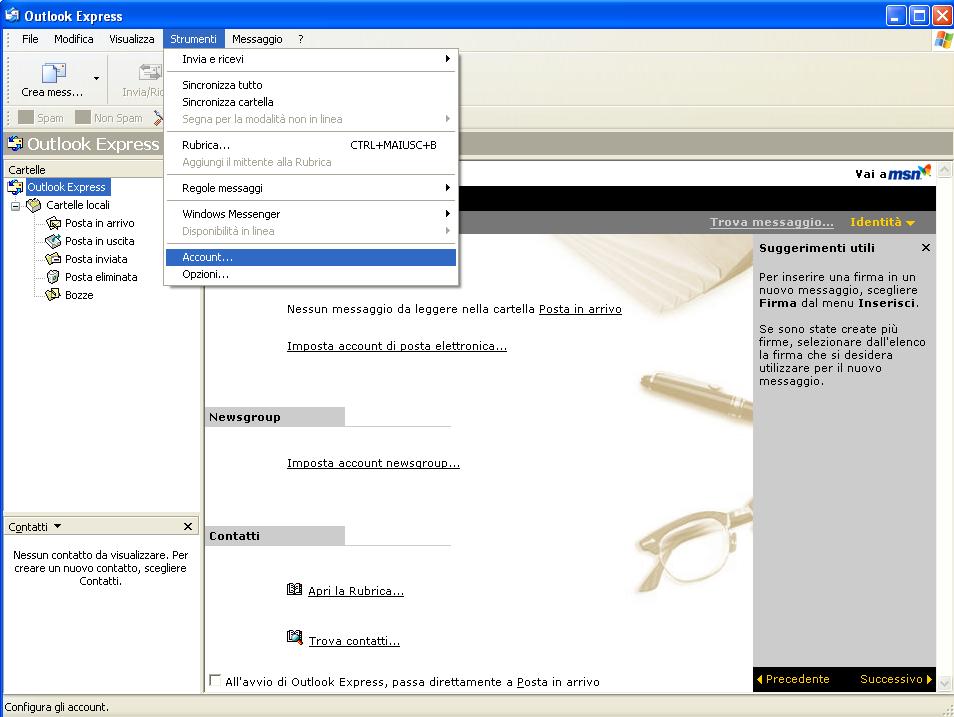The image size is (954, 717).
Task: Close the Suggerimenti utili pane
Action: (925, 248)
